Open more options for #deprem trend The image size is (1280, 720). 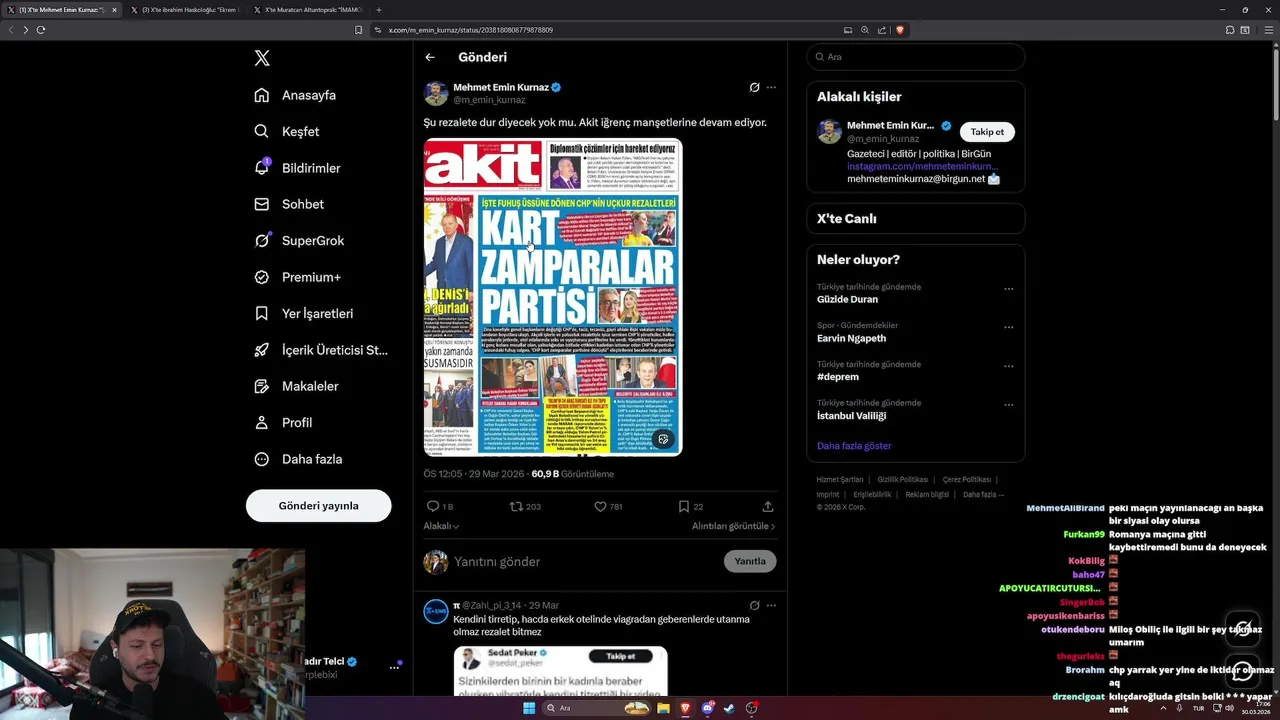point(1008,366)
